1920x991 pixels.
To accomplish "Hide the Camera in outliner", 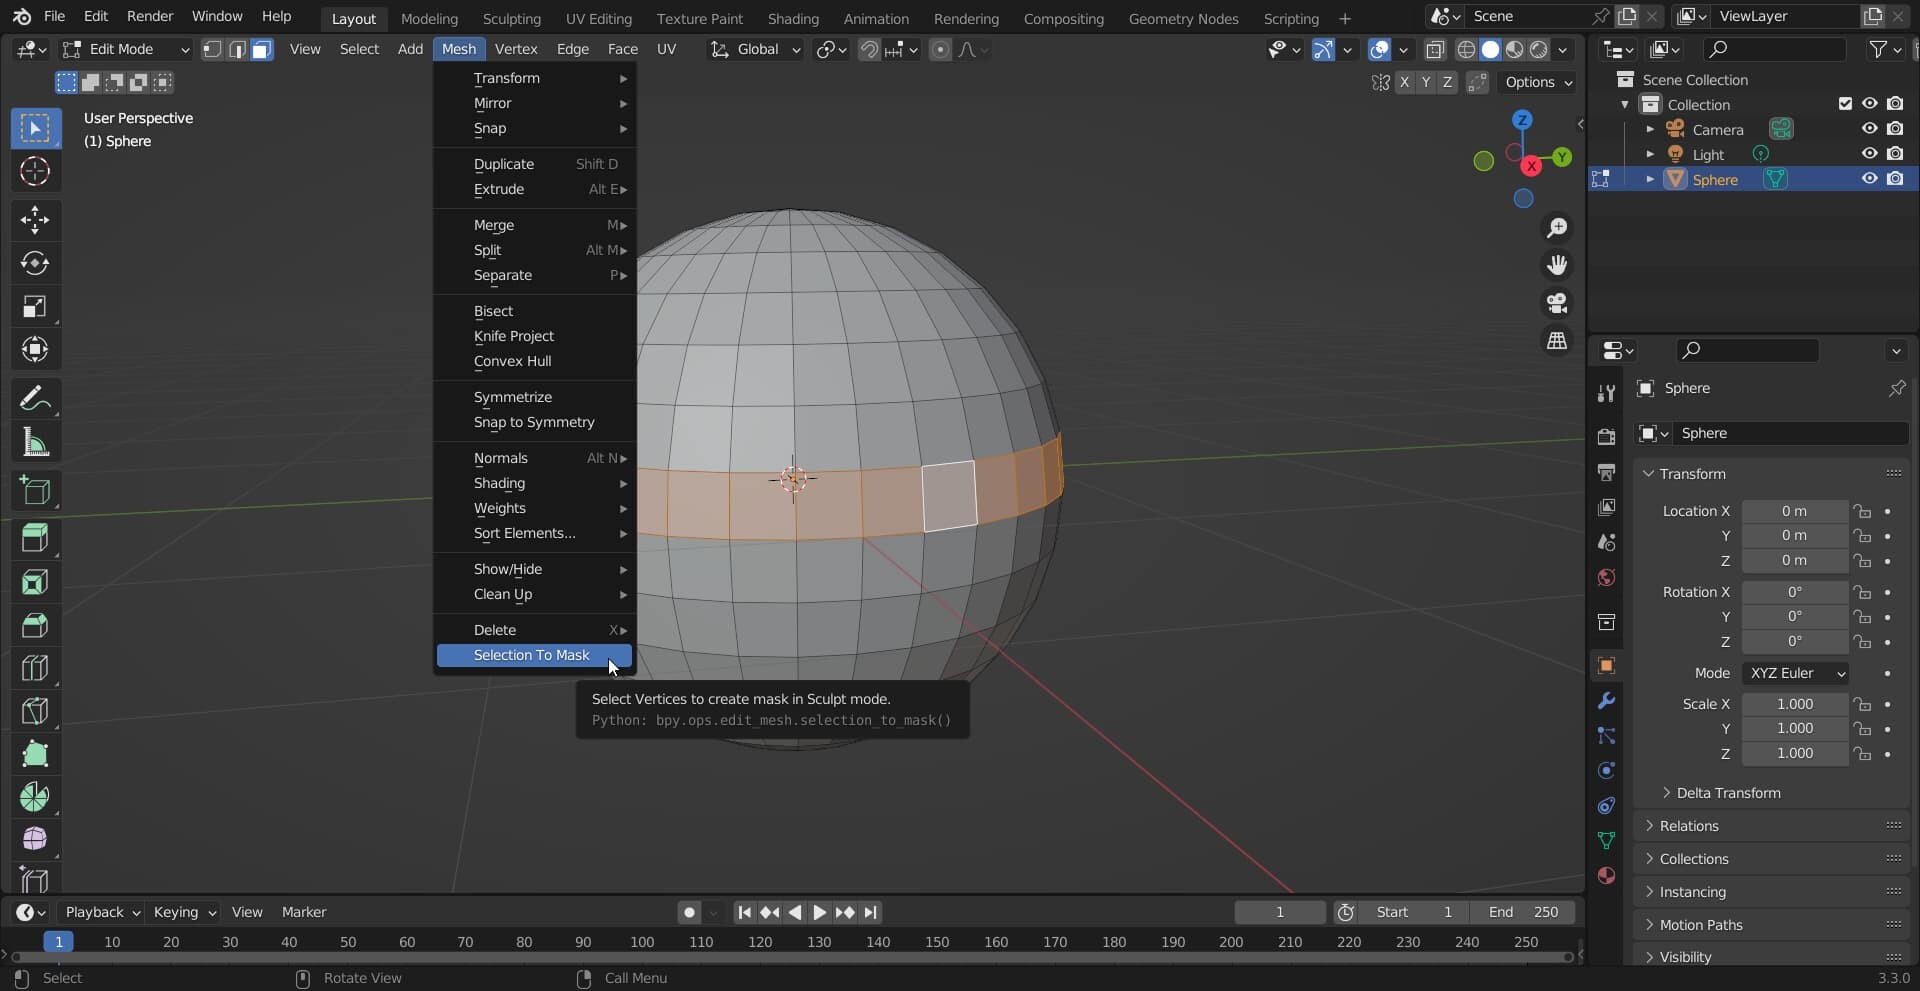I will [x=1869, y=129].
